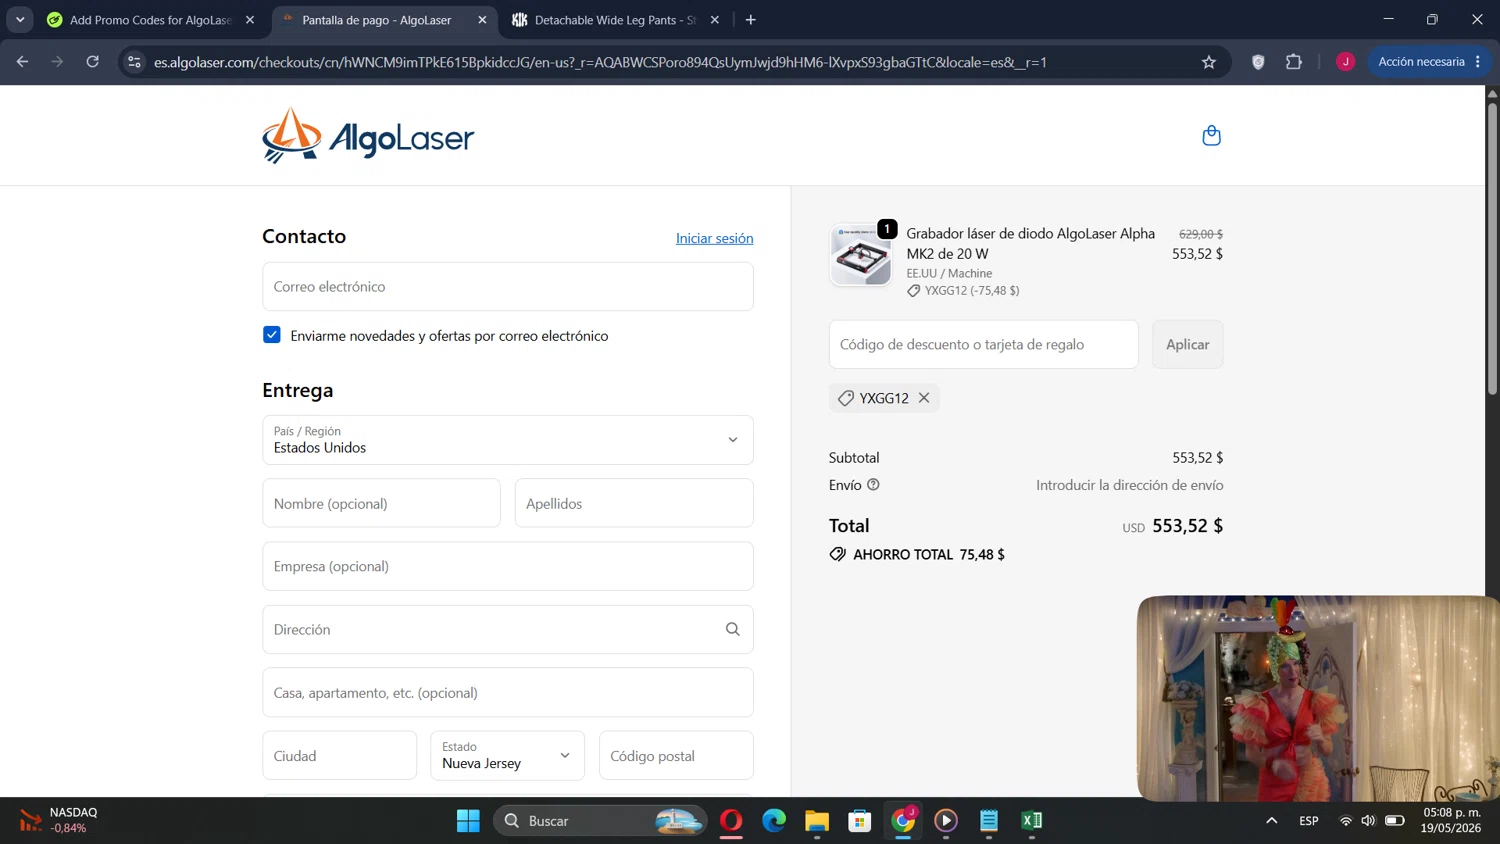The height and width of the screenshot is (844, 1500).
Task: Click the YXGG12 discount tag chip
Action: coord(884,398)
